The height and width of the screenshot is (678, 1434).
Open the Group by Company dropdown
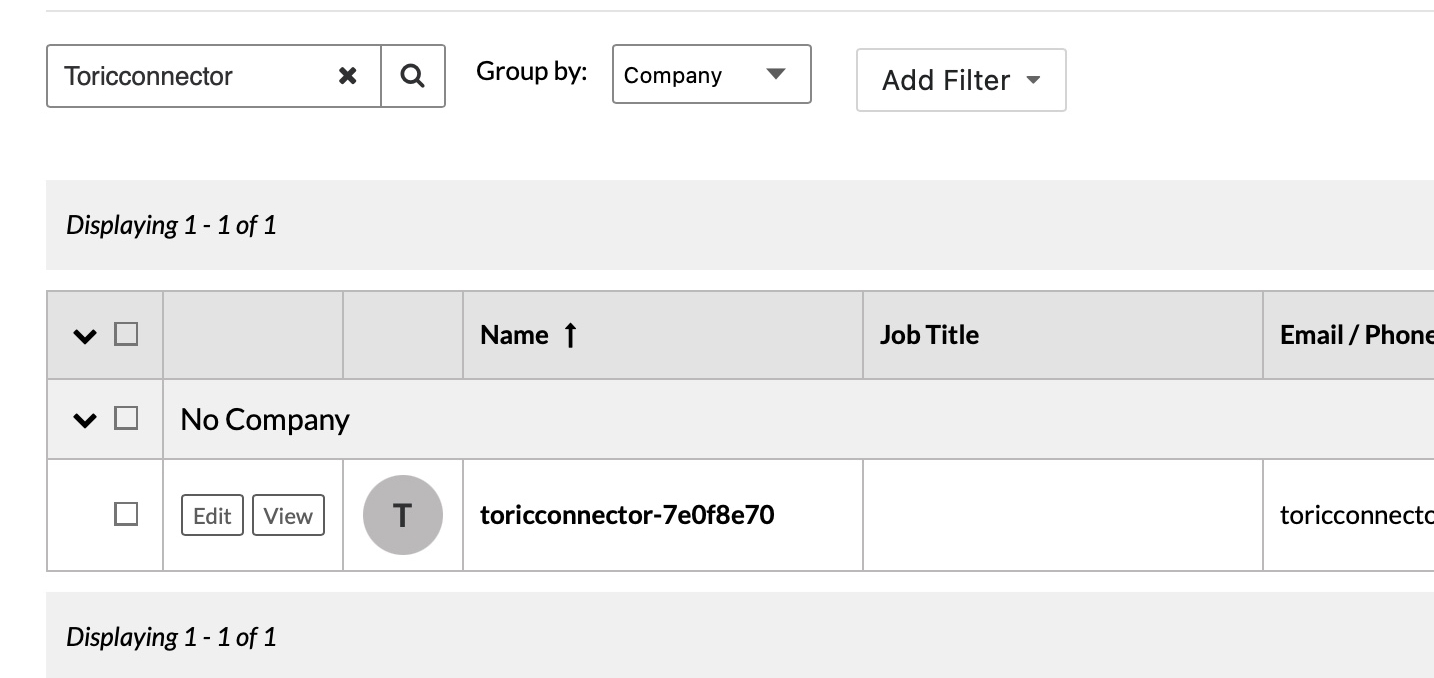click(711, 74)
